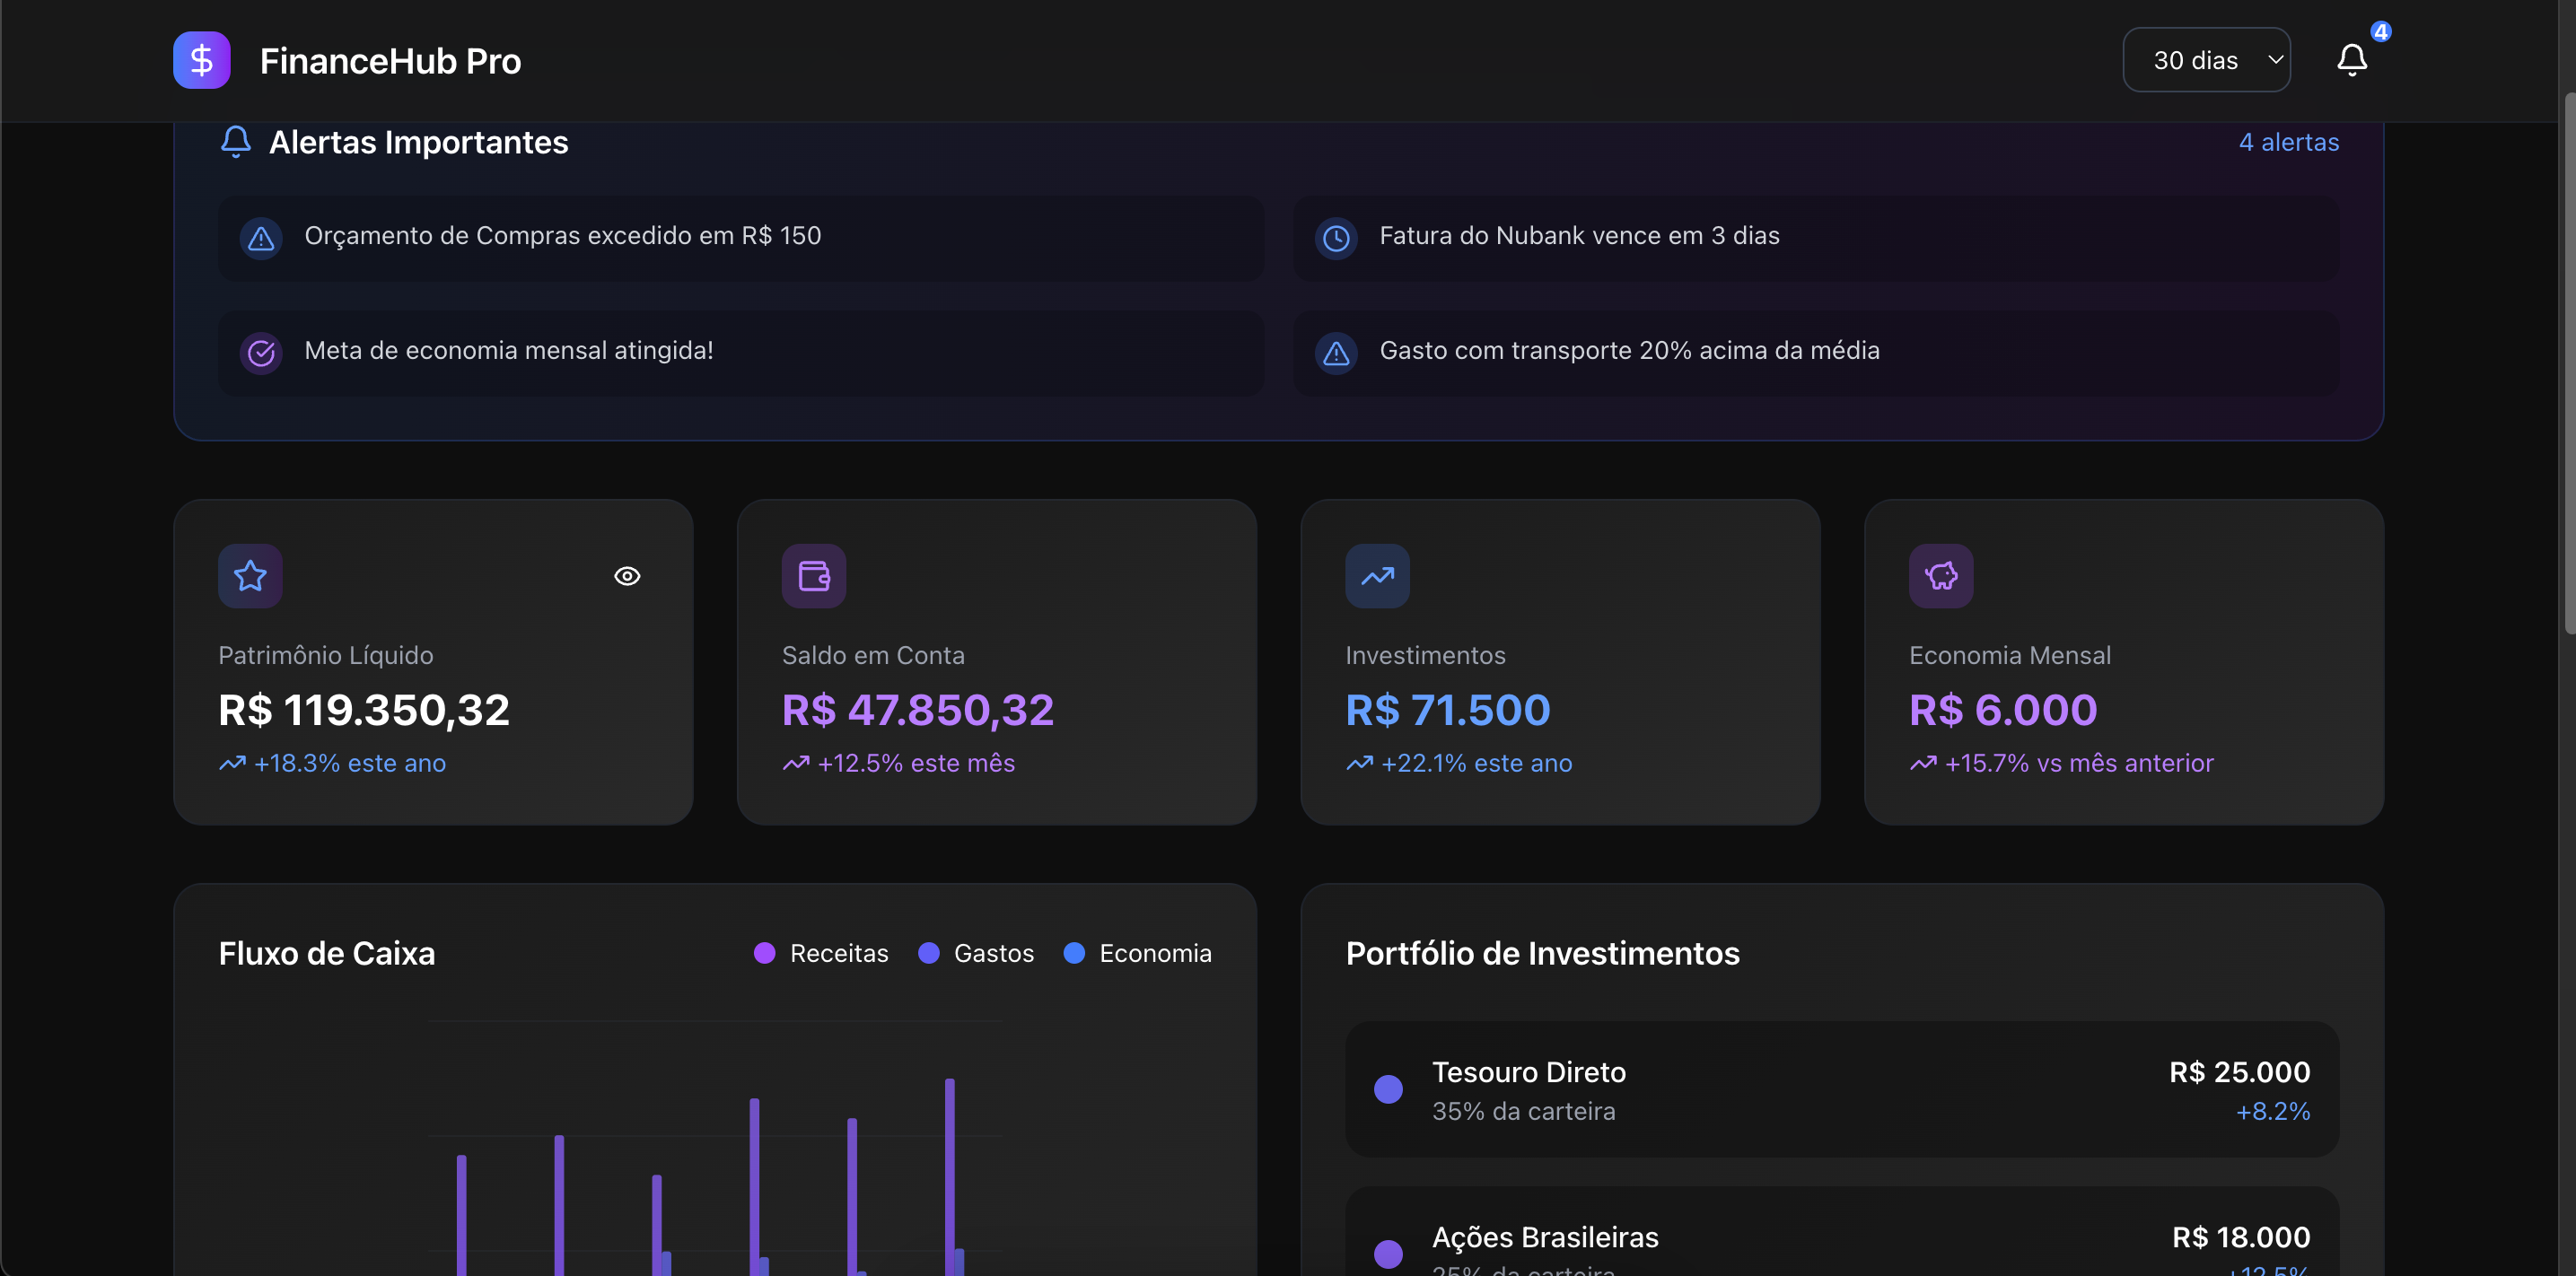Click the clock icon next to Fatura do Nubank alert
2576x1276 pixels.
1336,238
